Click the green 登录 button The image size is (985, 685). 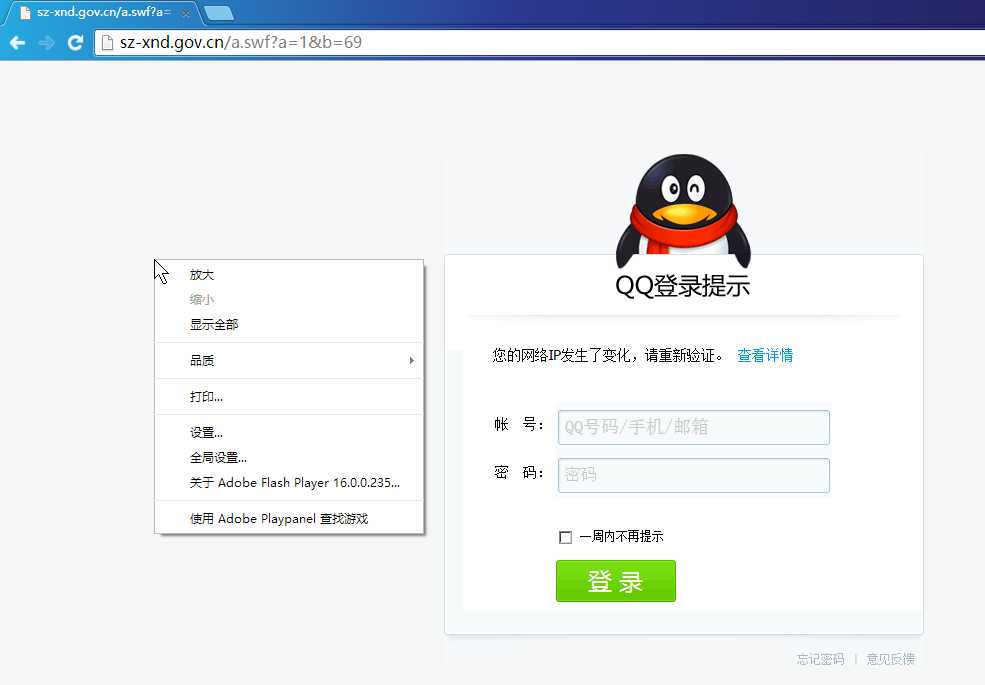coord(616,581)
